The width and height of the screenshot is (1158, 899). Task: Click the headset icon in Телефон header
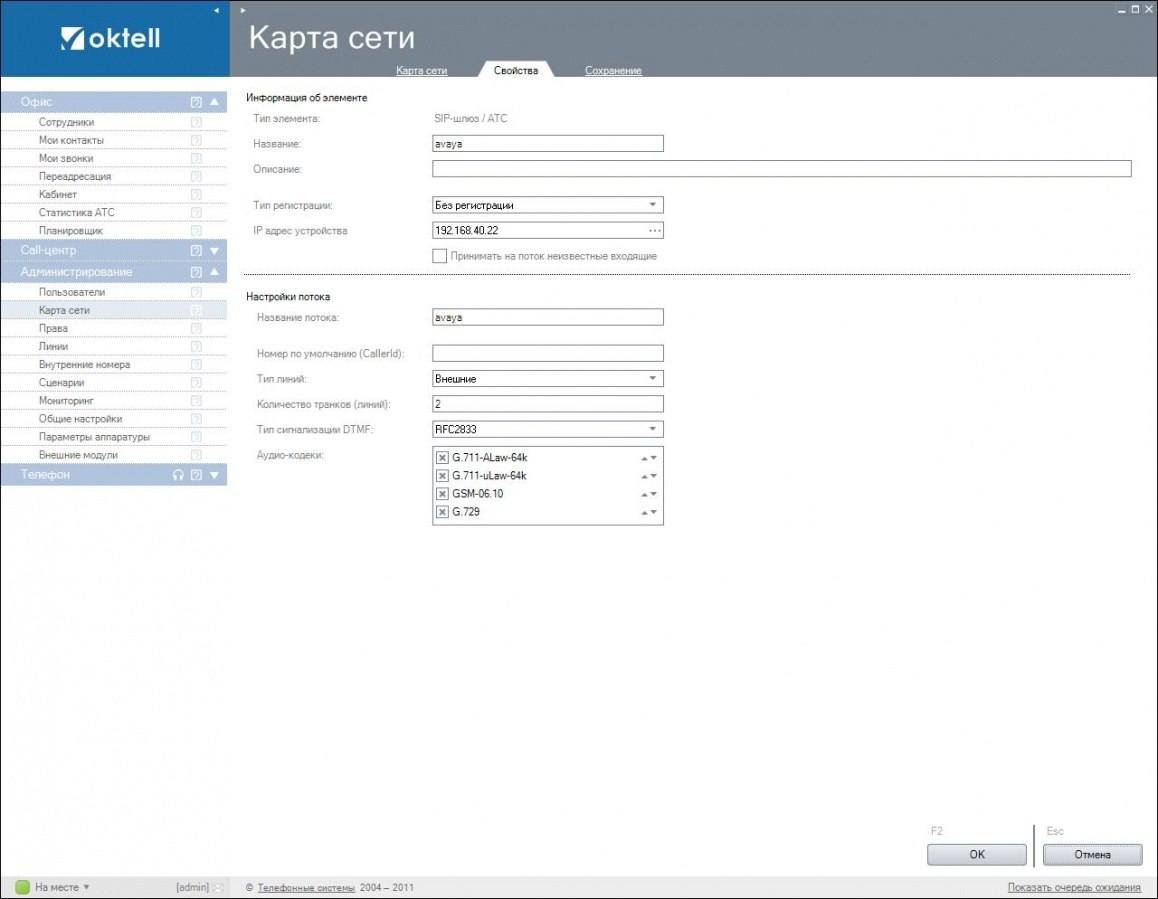(x=178, y=475)
